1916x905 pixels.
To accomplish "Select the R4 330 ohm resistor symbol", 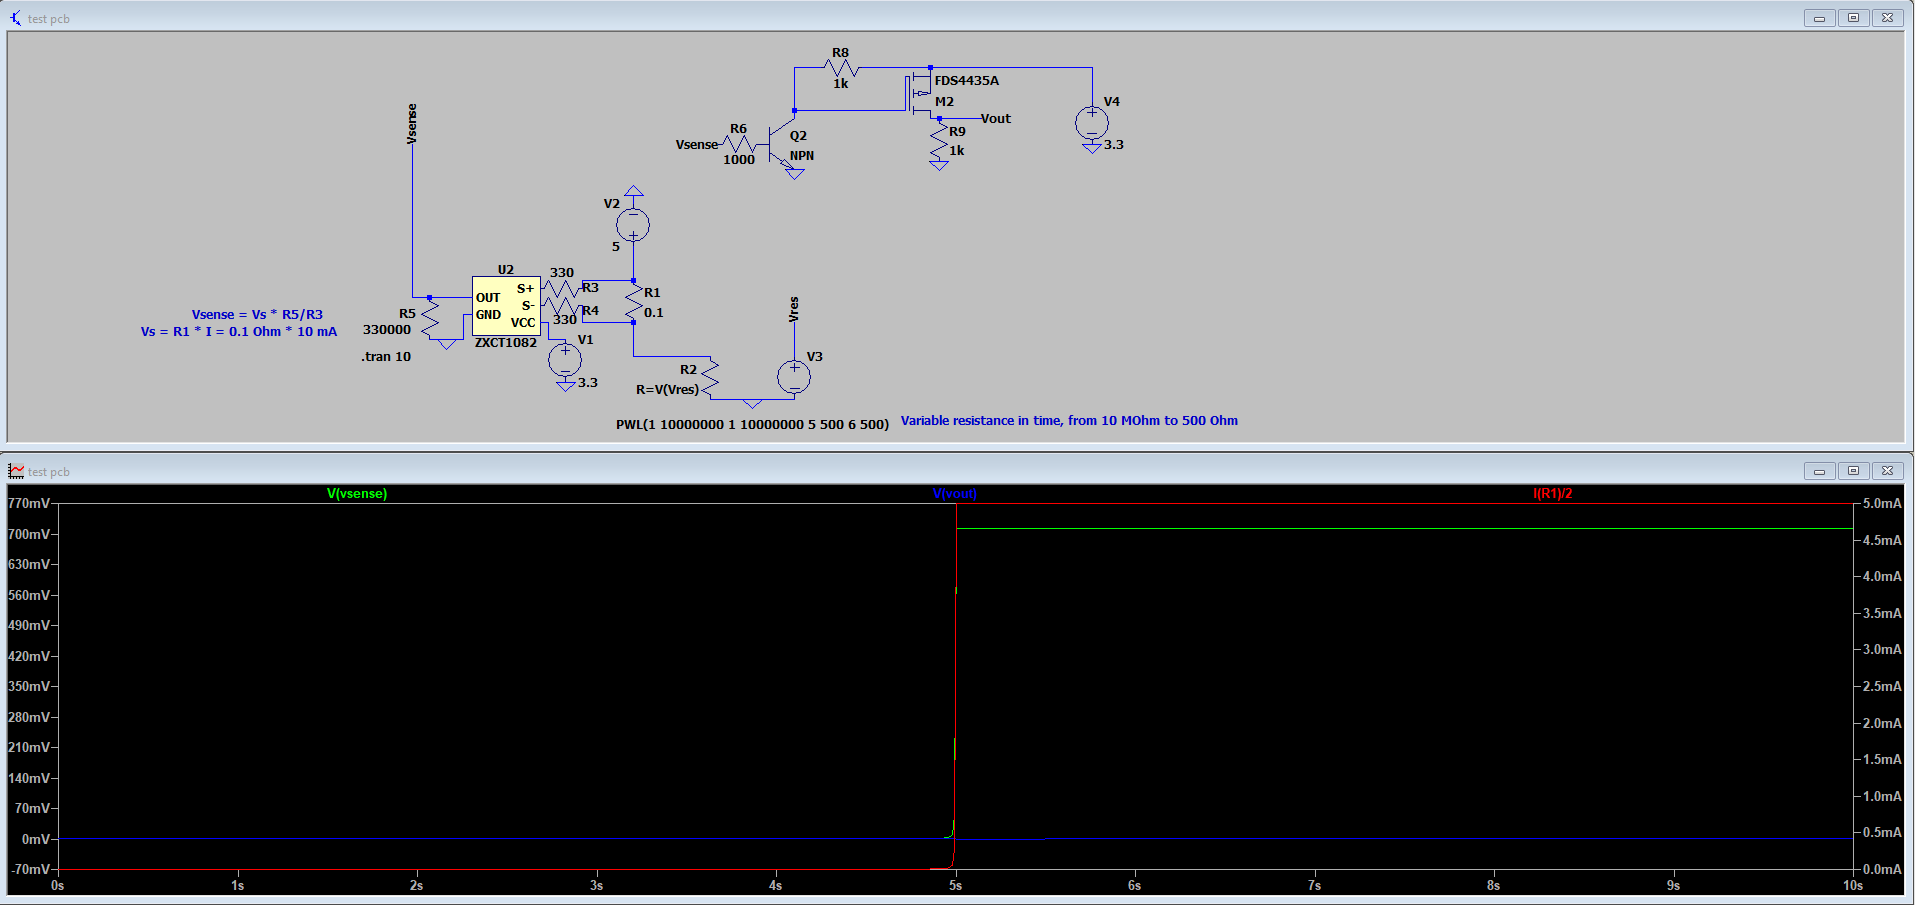I will click(x=561, y=307).
